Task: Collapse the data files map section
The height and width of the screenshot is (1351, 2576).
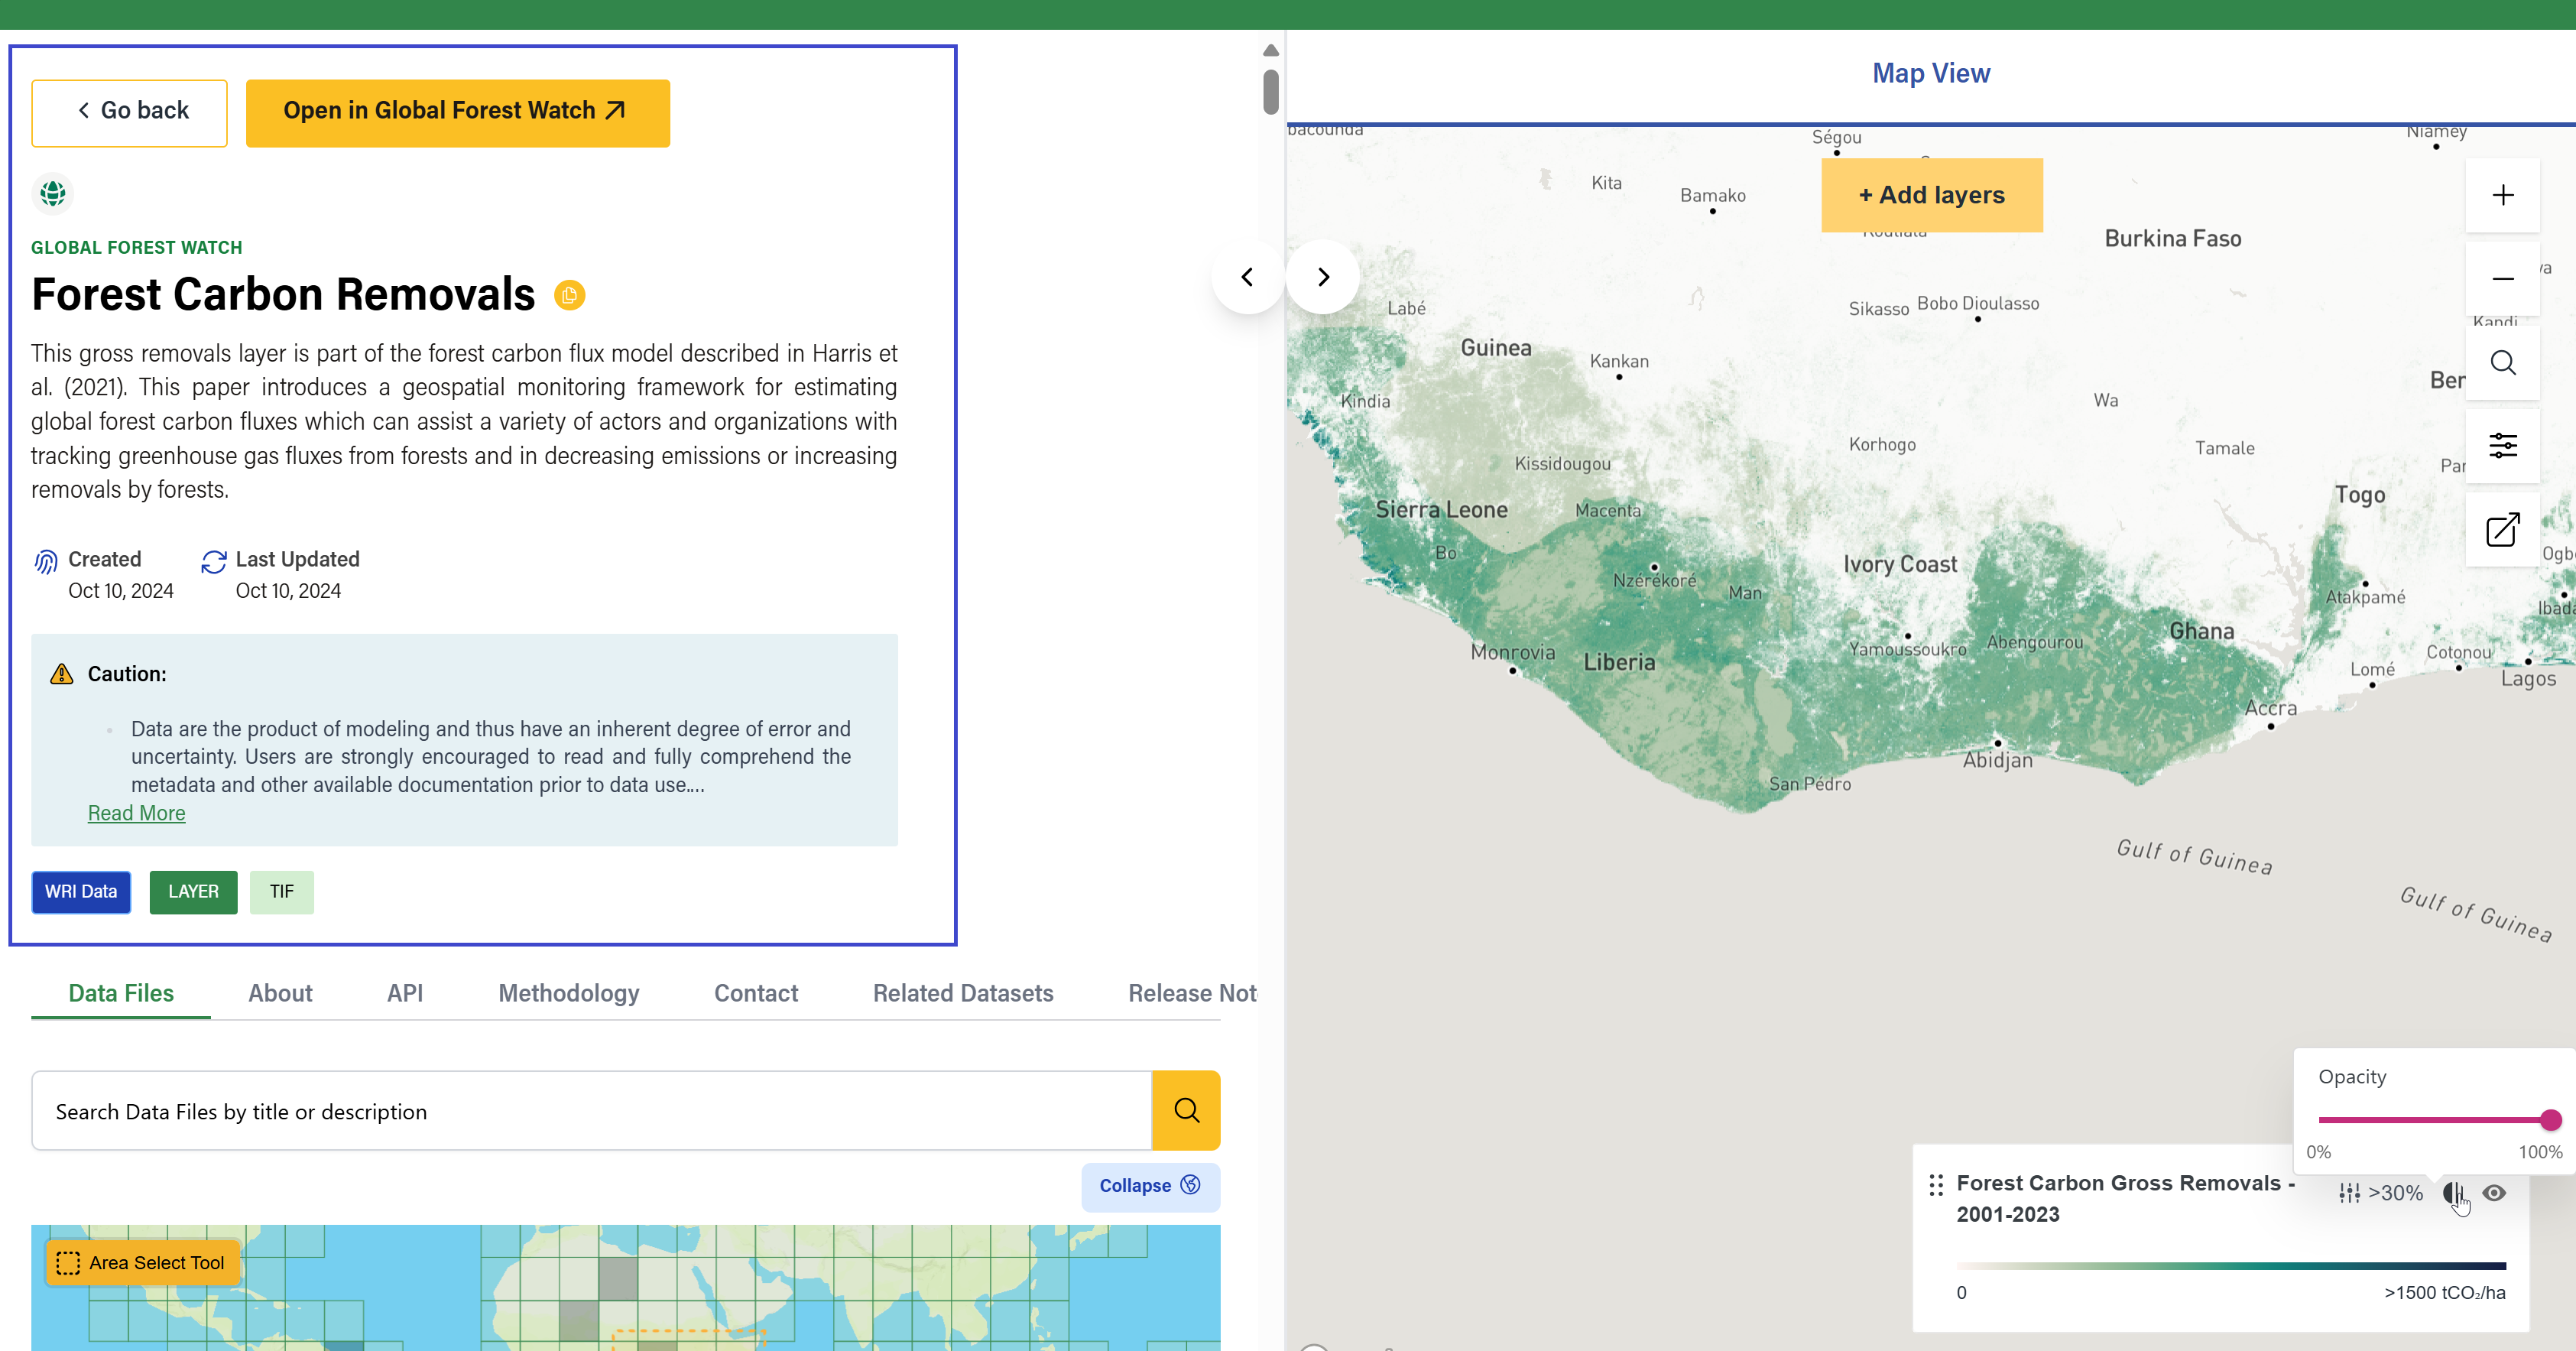Action: (x=1149, y=1185)
